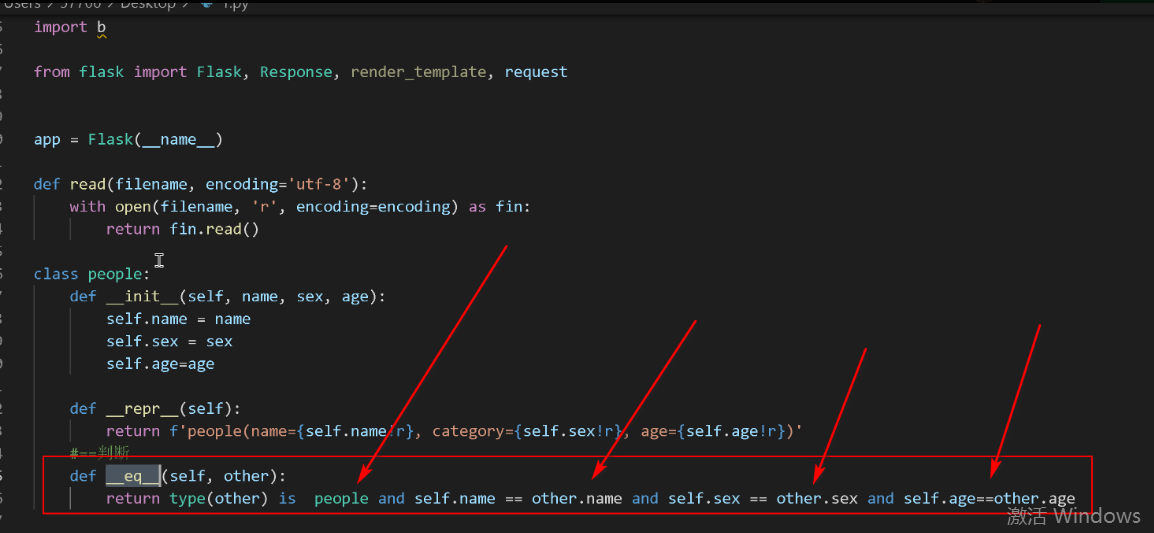1154x533 pixels.
Task: Click the __repr__ method name
Action: tap(142, 409)
